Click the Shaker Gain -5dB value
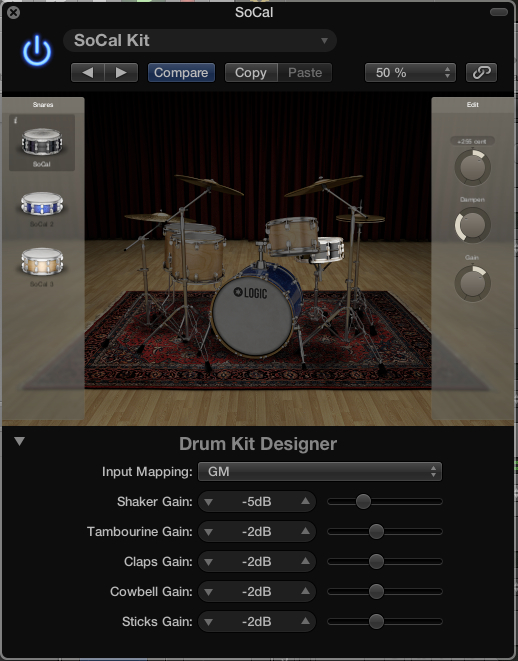The width and height of the screenshot is (518, 661). point(257,502)
